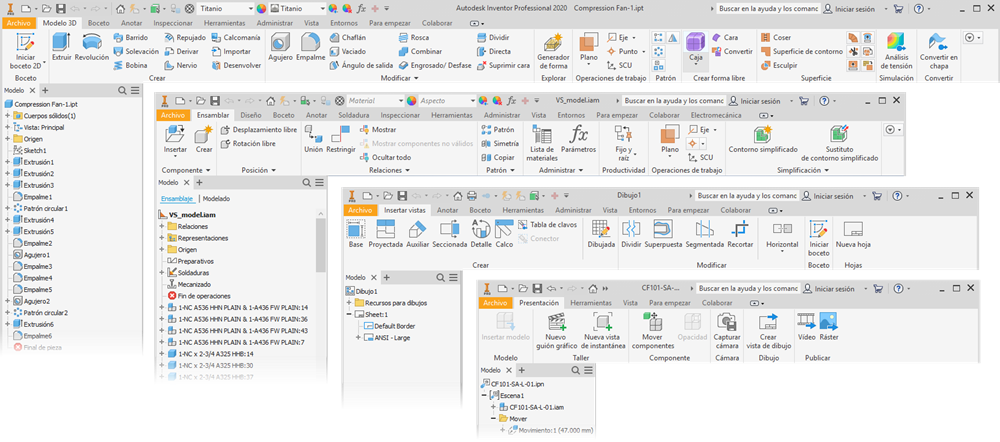Switch to Diseño tab in assembly window

251,115
